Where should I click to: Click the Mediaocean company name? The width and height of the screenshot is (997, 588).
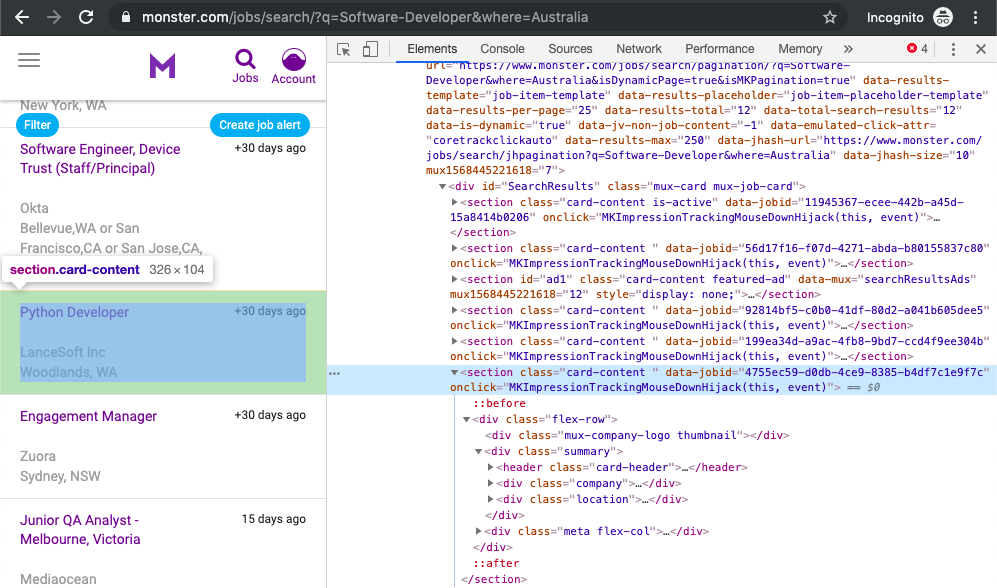(58, 579)
